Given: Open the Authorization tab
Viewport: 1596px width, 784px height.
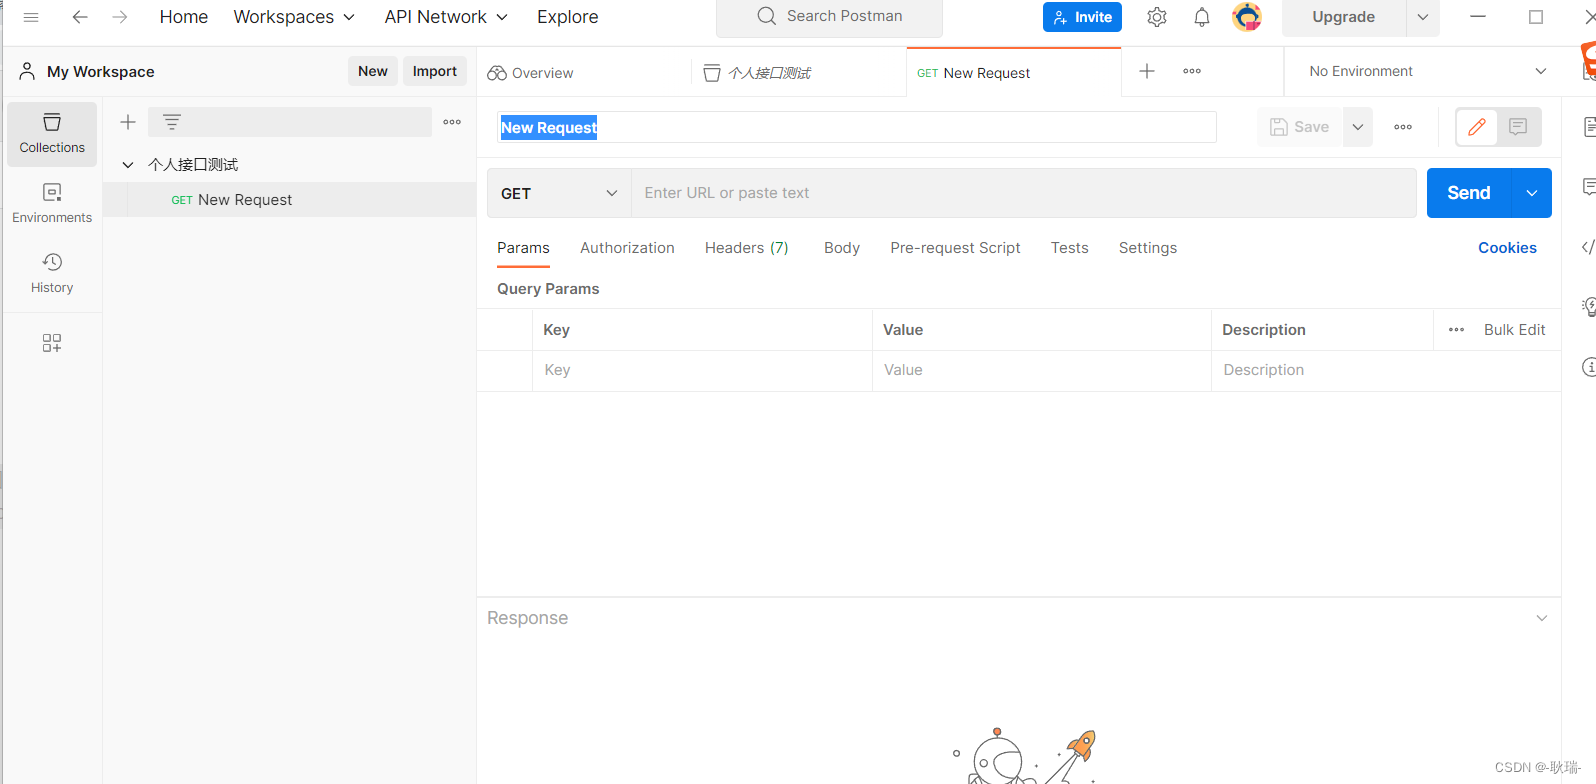Looking at the screenshot, I should 627,248.
